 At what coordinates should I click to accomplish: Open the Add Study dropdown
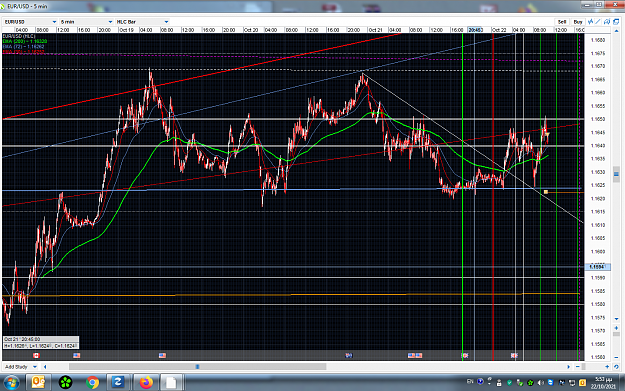point(20,367)
